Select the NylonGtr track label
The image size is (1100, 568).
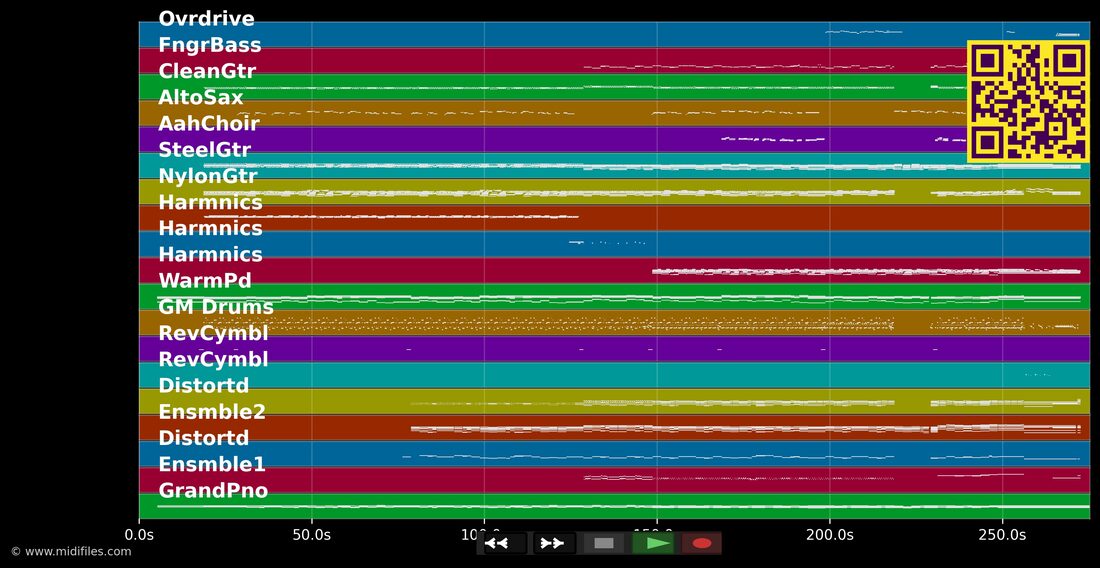coord(208,176)
